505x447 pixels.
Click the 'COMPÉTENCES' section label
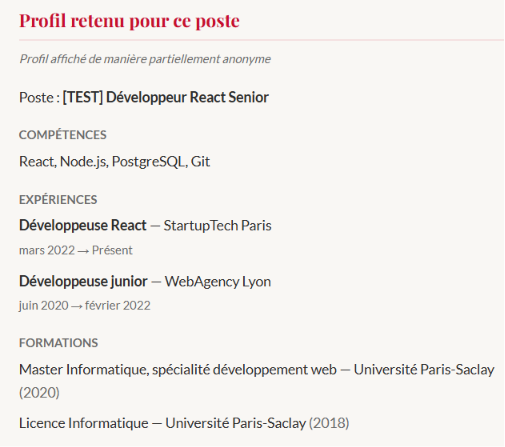[x=63, y=135]
